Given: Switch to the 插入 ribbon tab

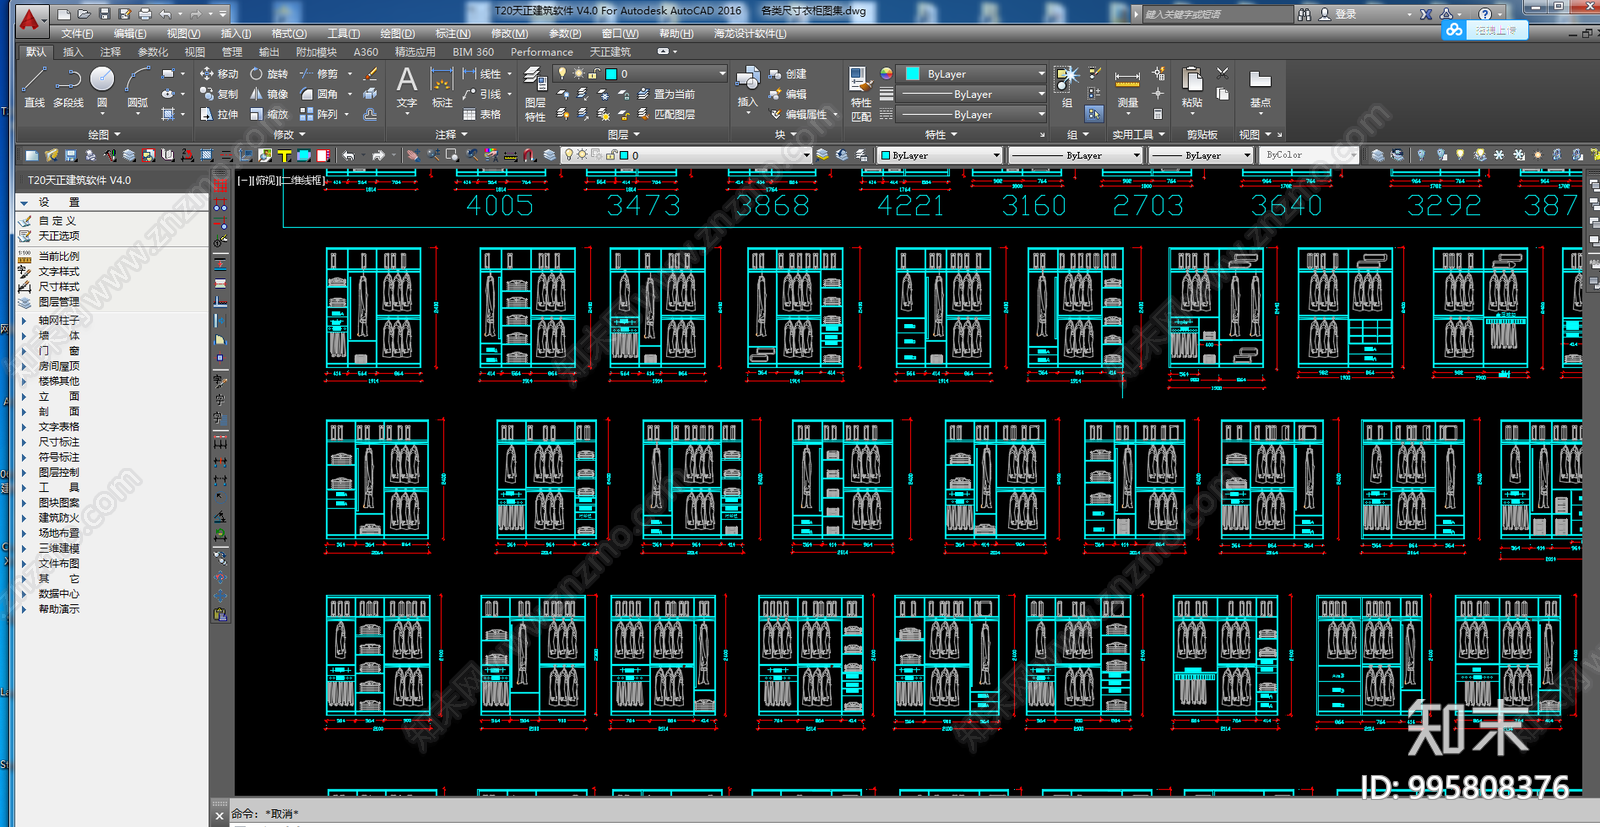Looking at the screenshot, I should coord(73,52).
